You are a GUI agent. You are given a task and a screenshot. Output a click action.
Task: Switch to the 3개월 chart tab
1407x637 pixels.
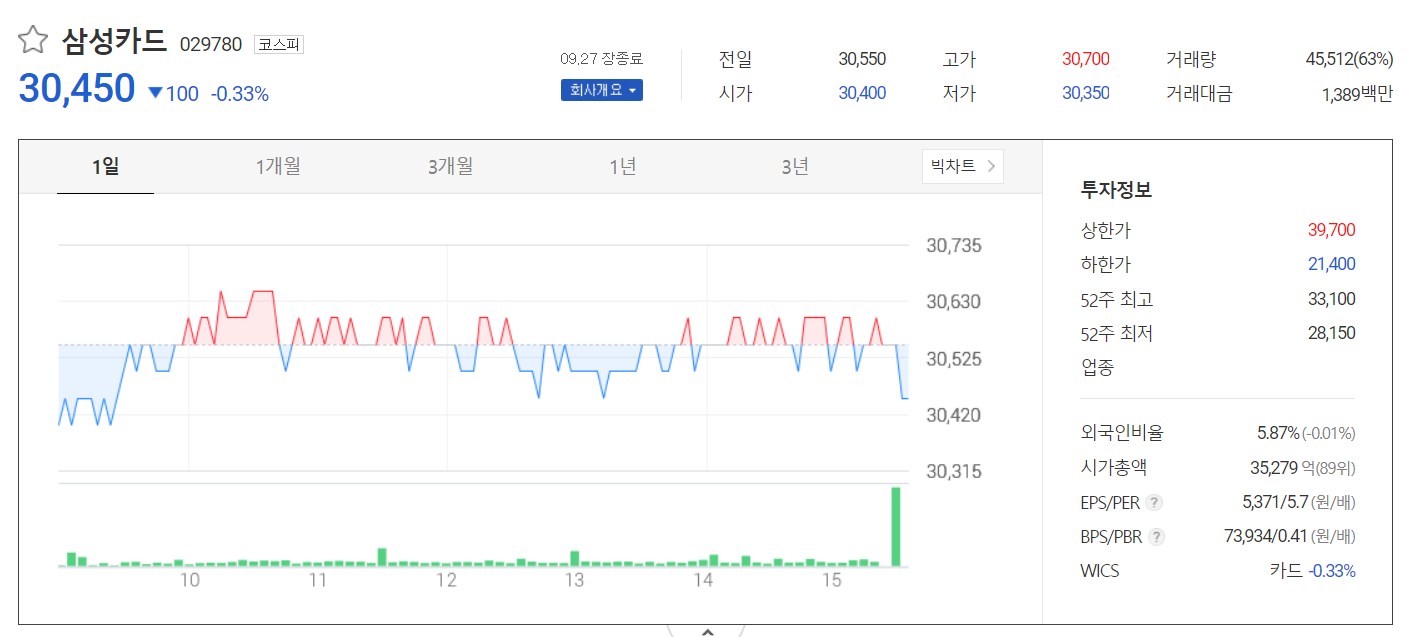pos(450,166)
